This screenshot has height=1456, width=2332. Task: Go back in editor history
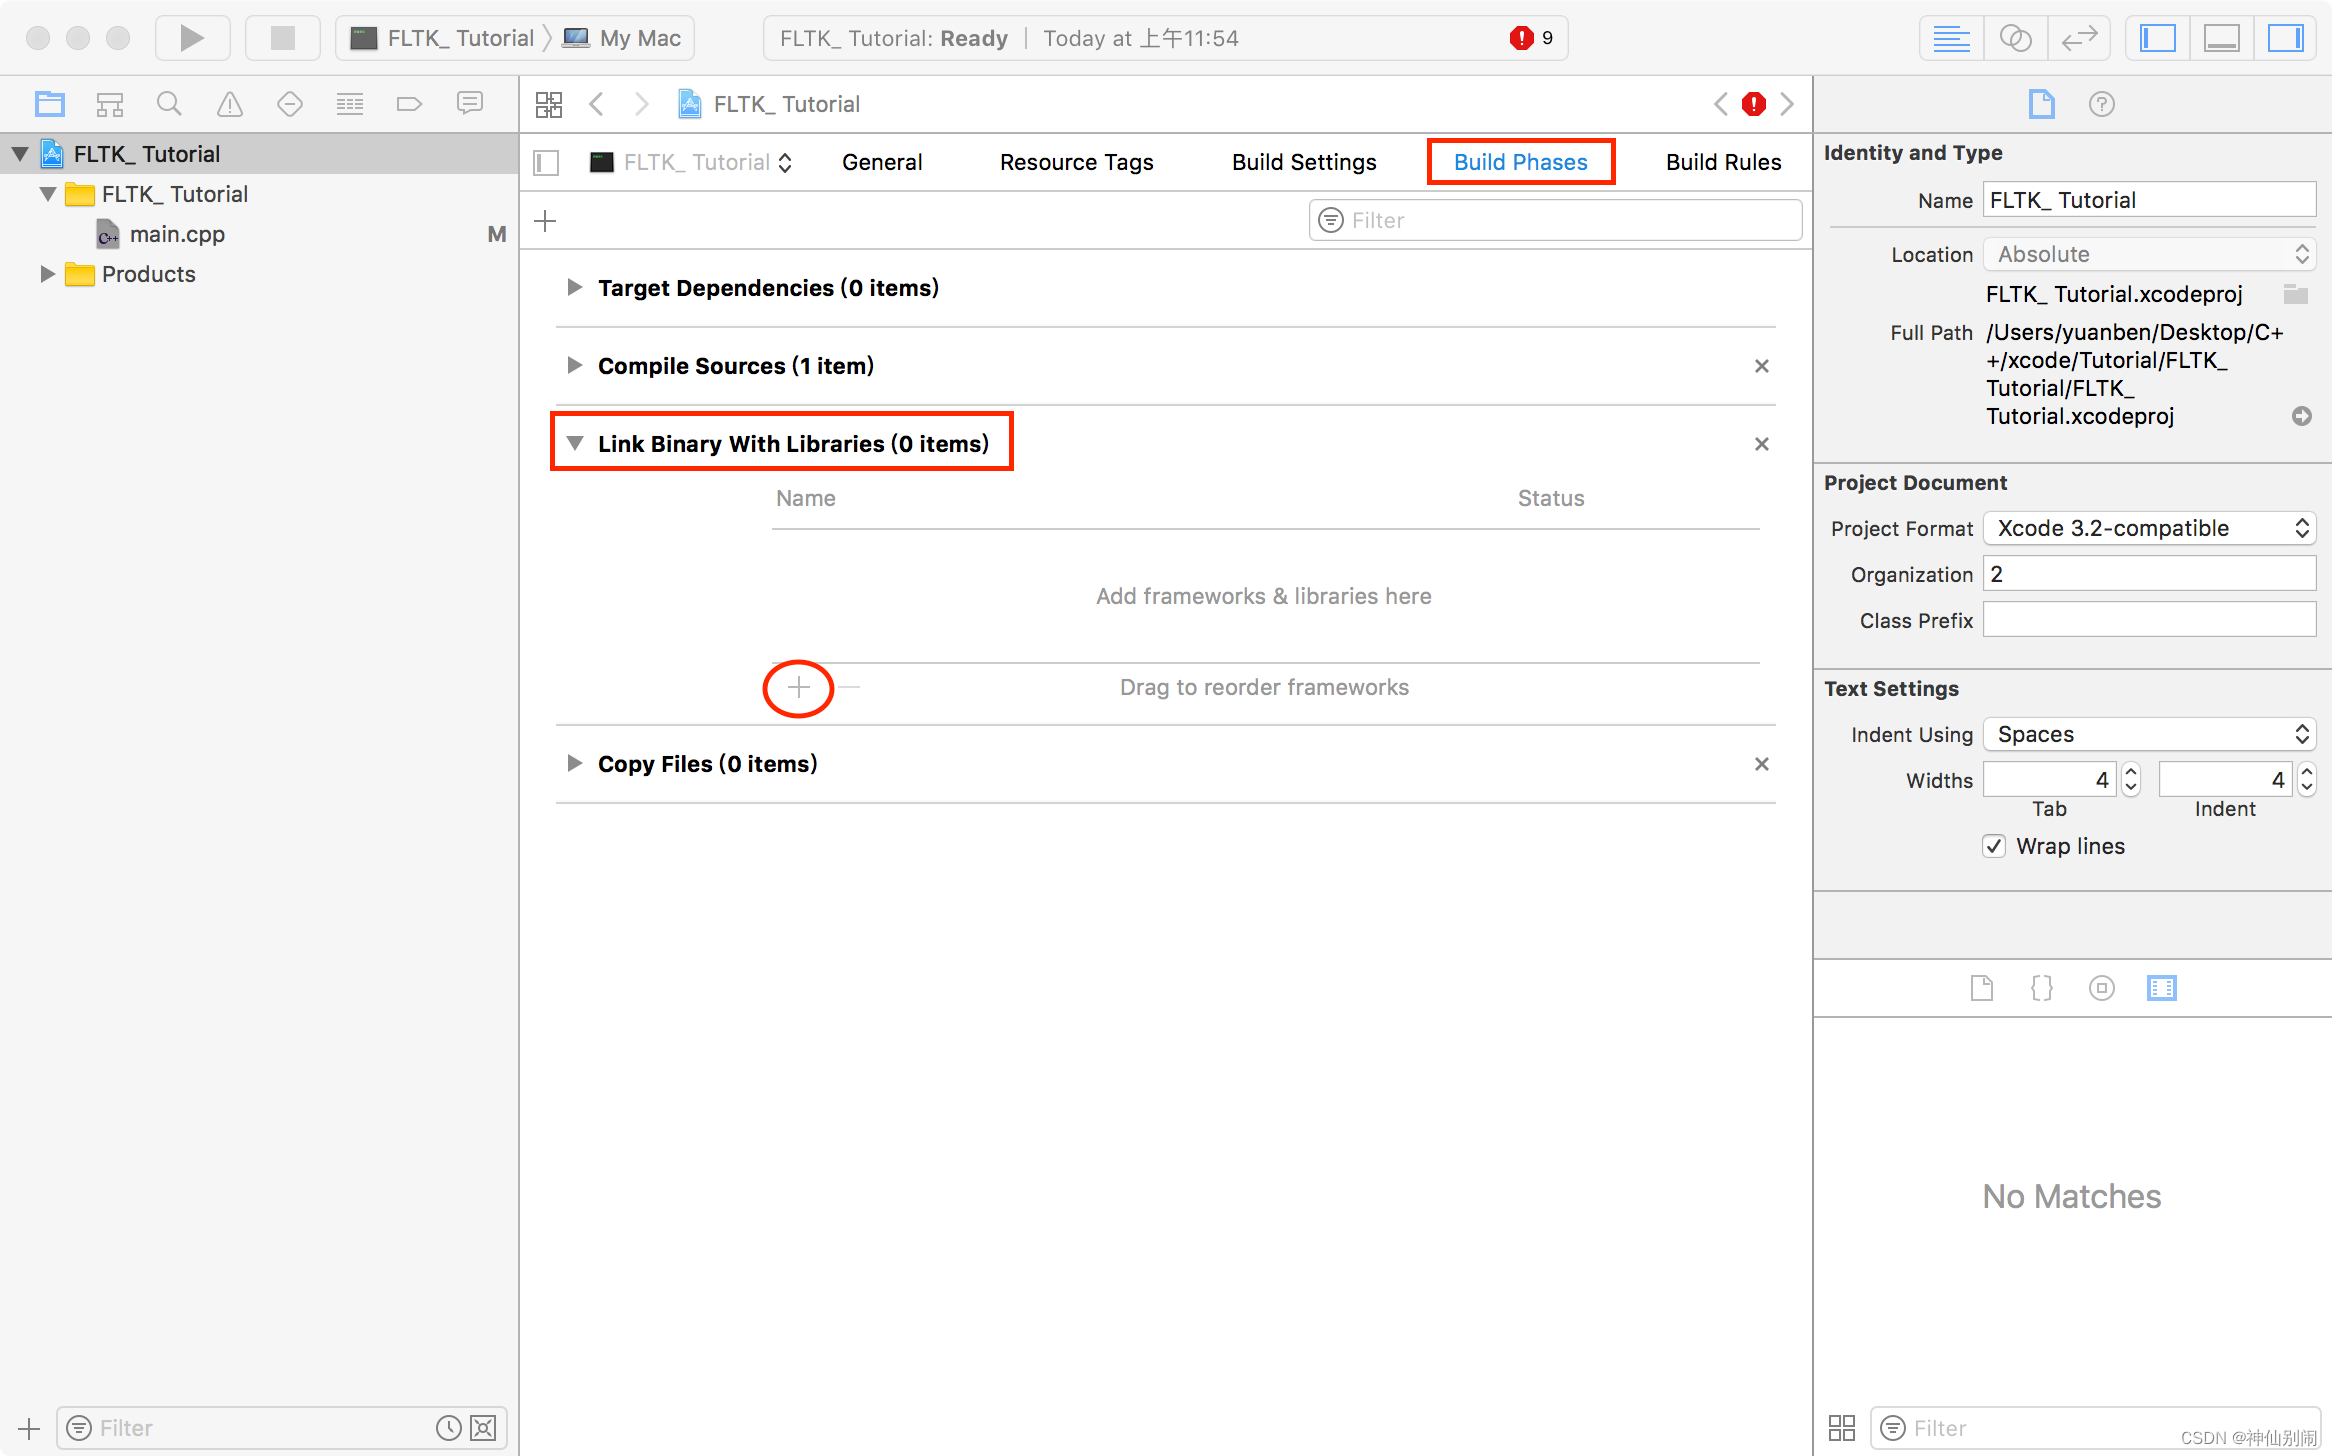[597, 104]
